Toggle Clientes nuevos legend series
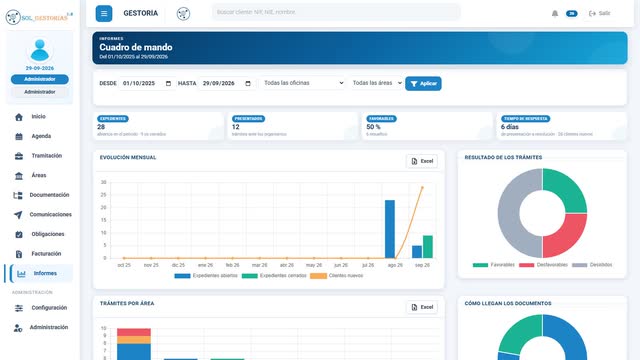The image size is (640, 360). click(x=336, y=276)
